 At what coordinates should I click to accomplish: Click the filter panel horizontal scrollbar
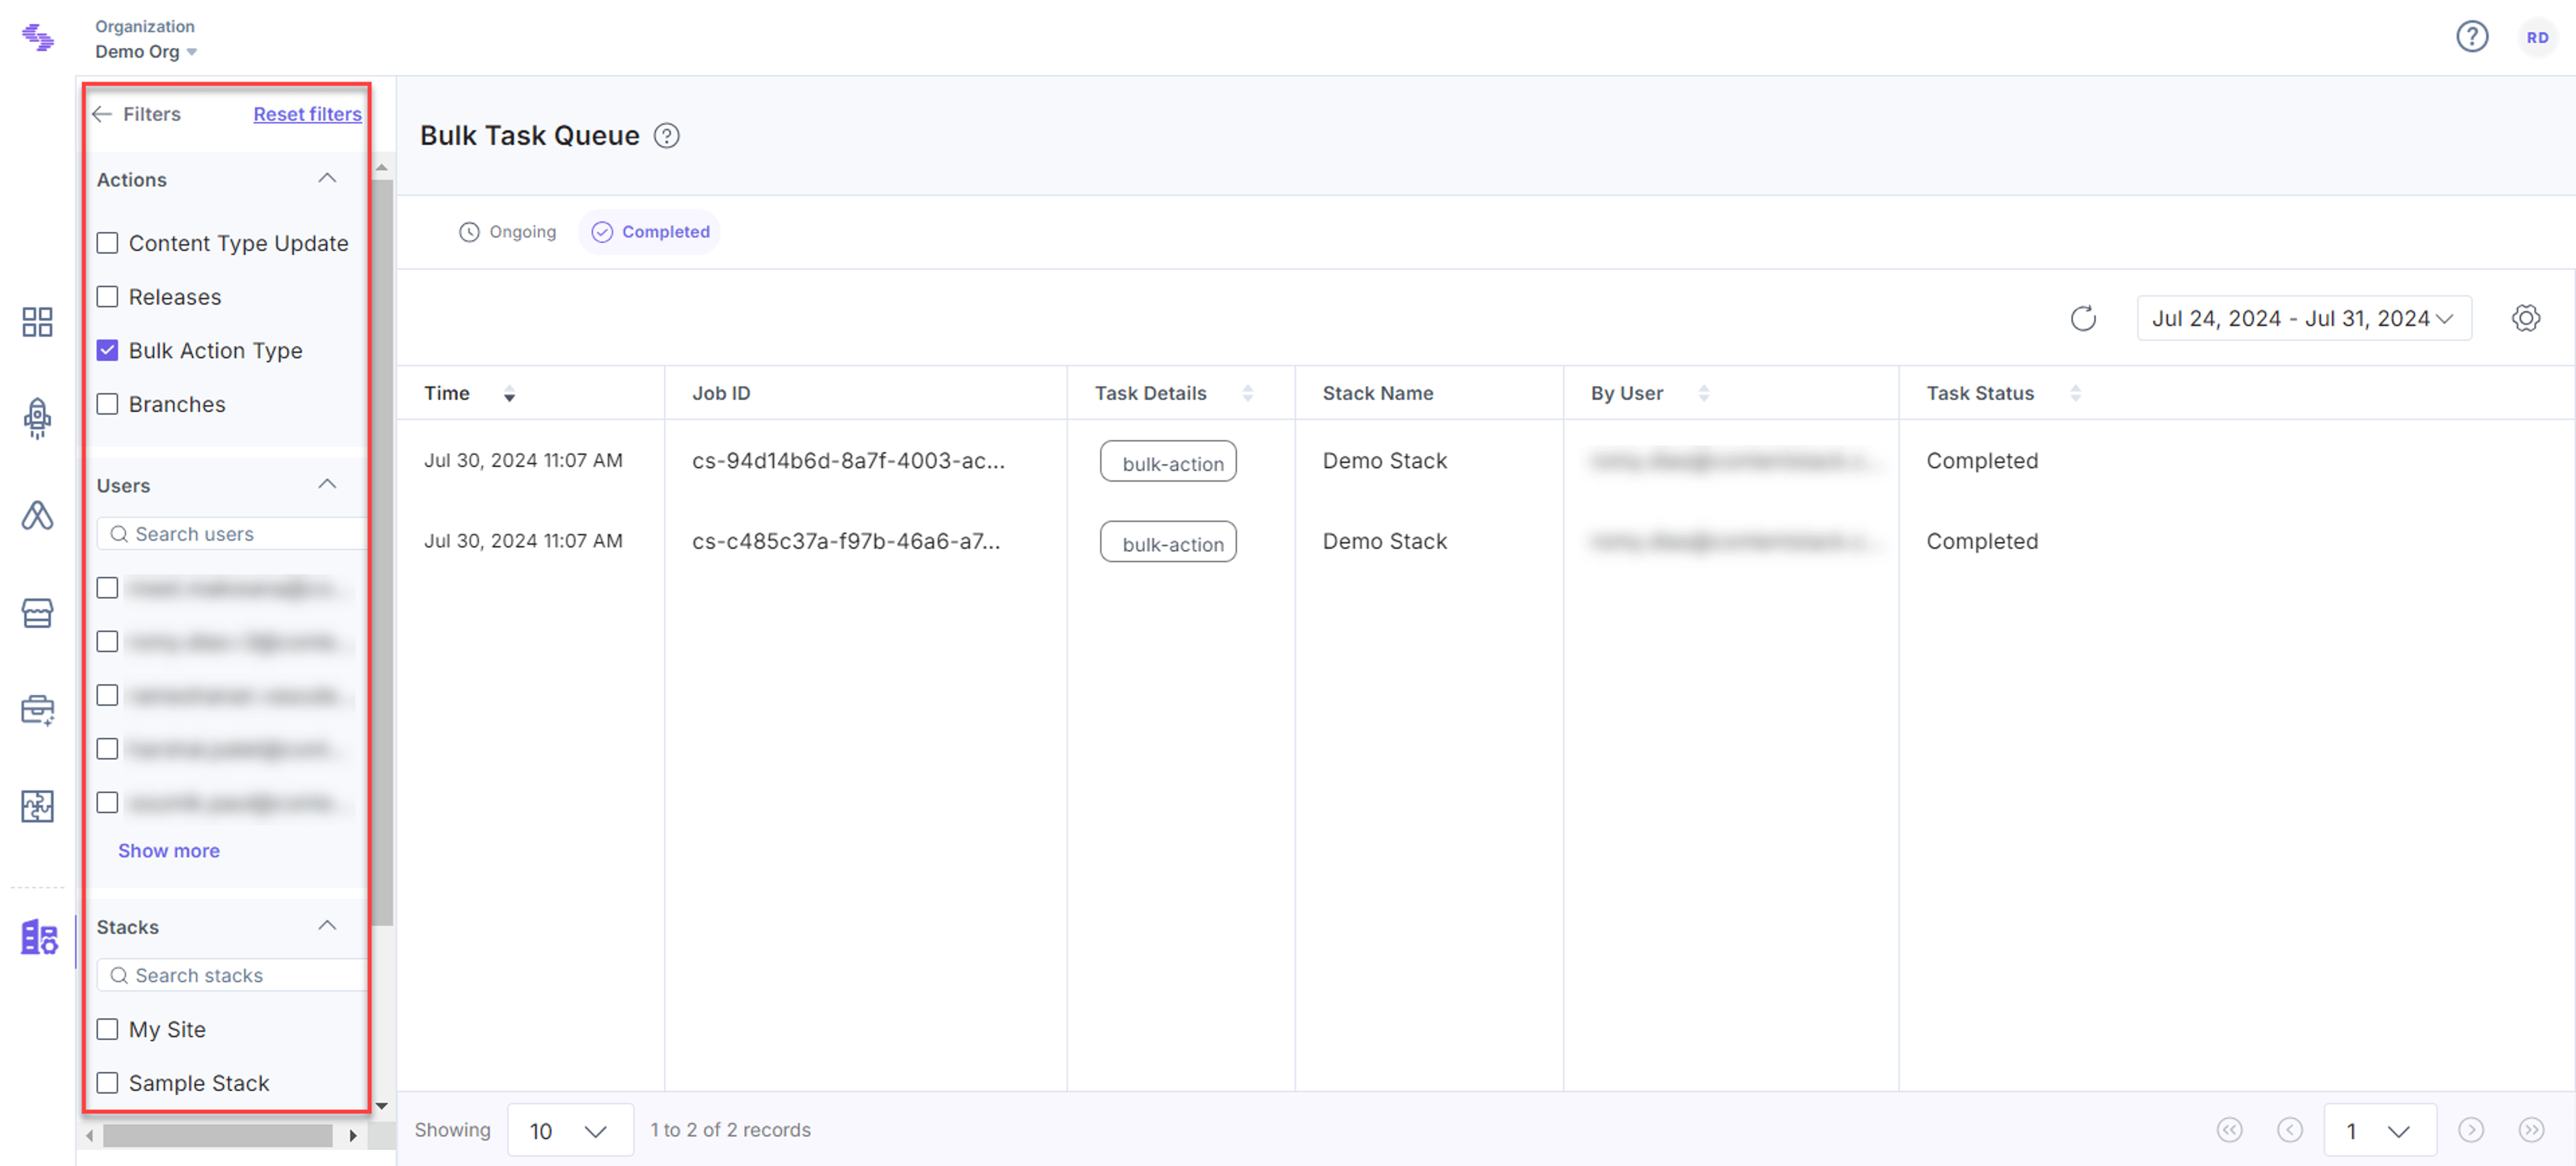click(x=218, y=1136)
